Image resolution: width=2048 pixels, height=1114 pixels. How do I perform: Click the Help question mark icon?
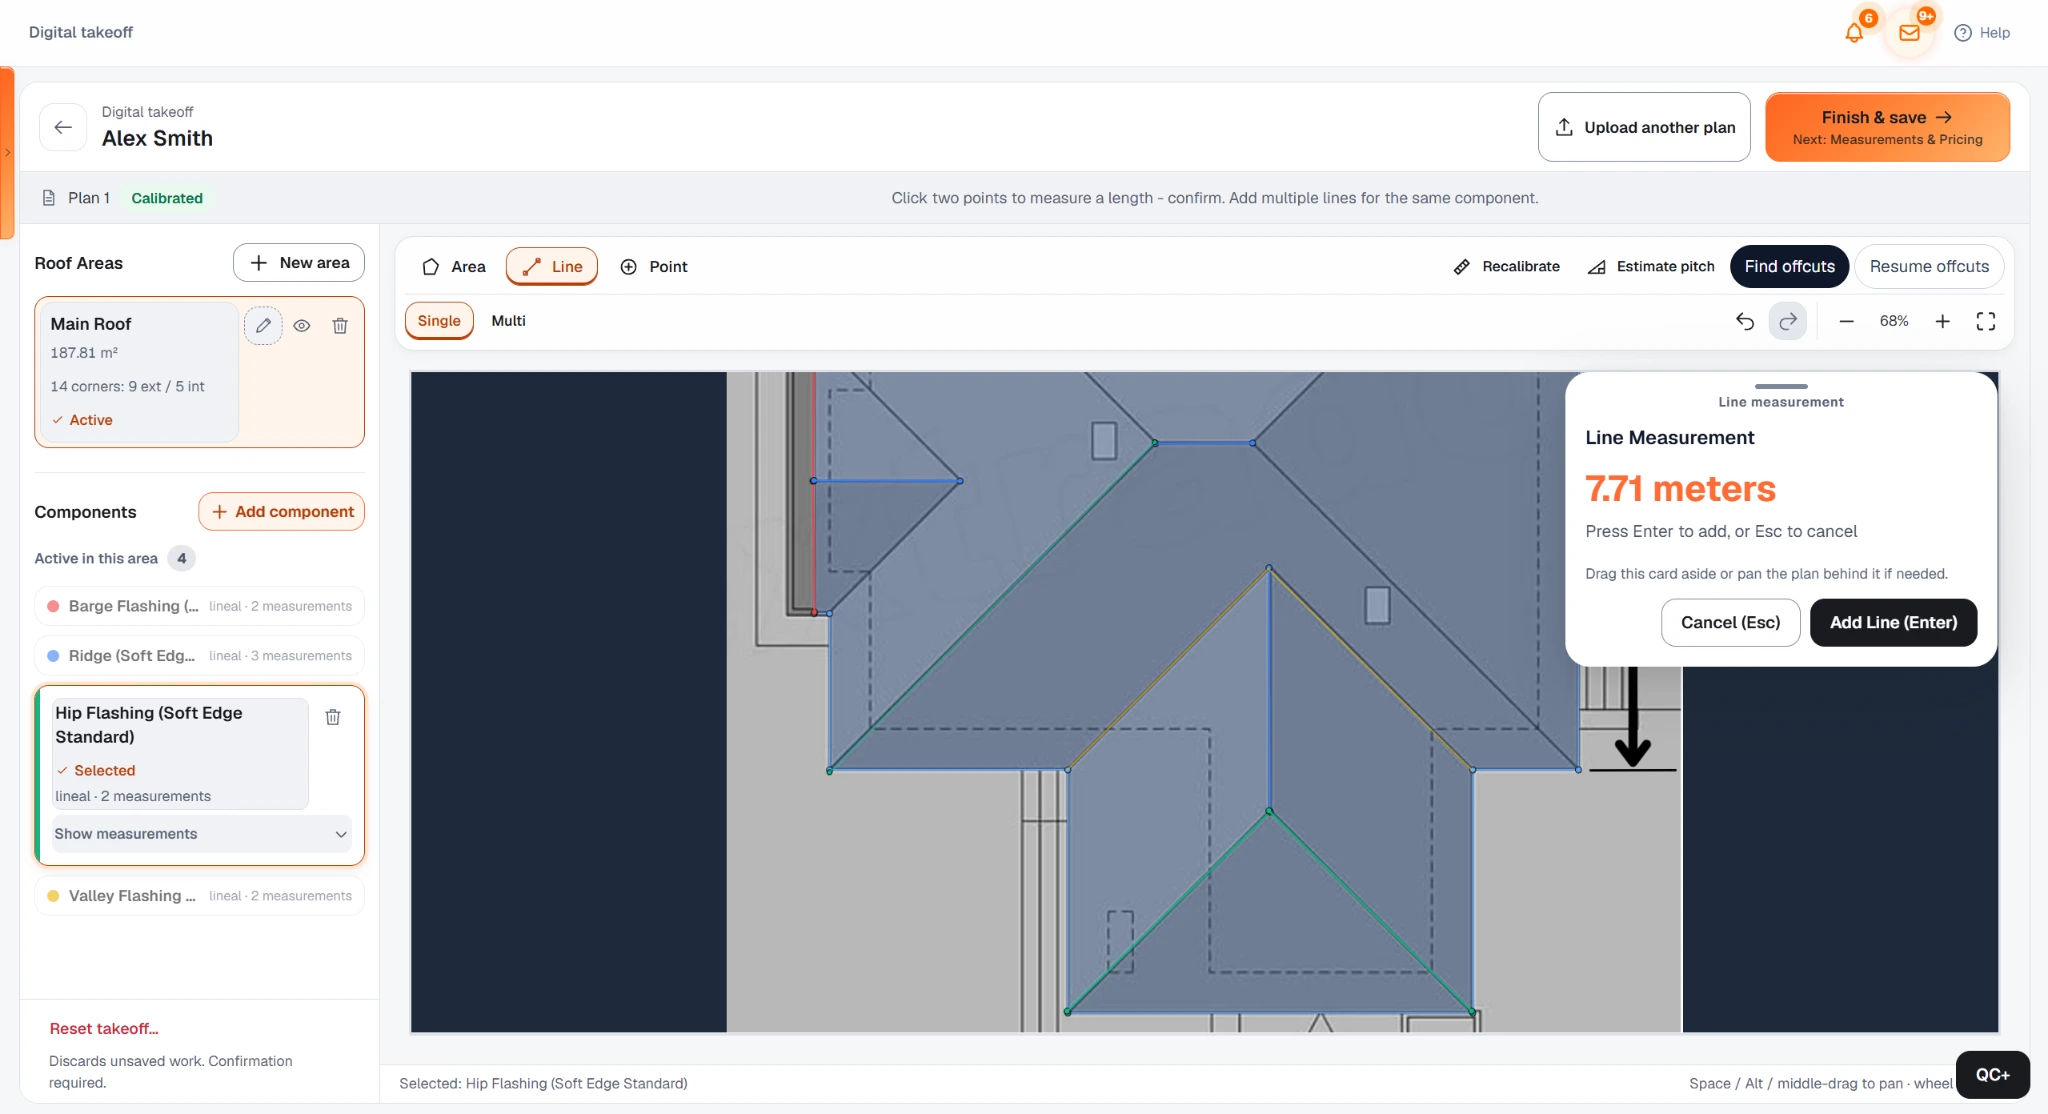point(1962,33)
